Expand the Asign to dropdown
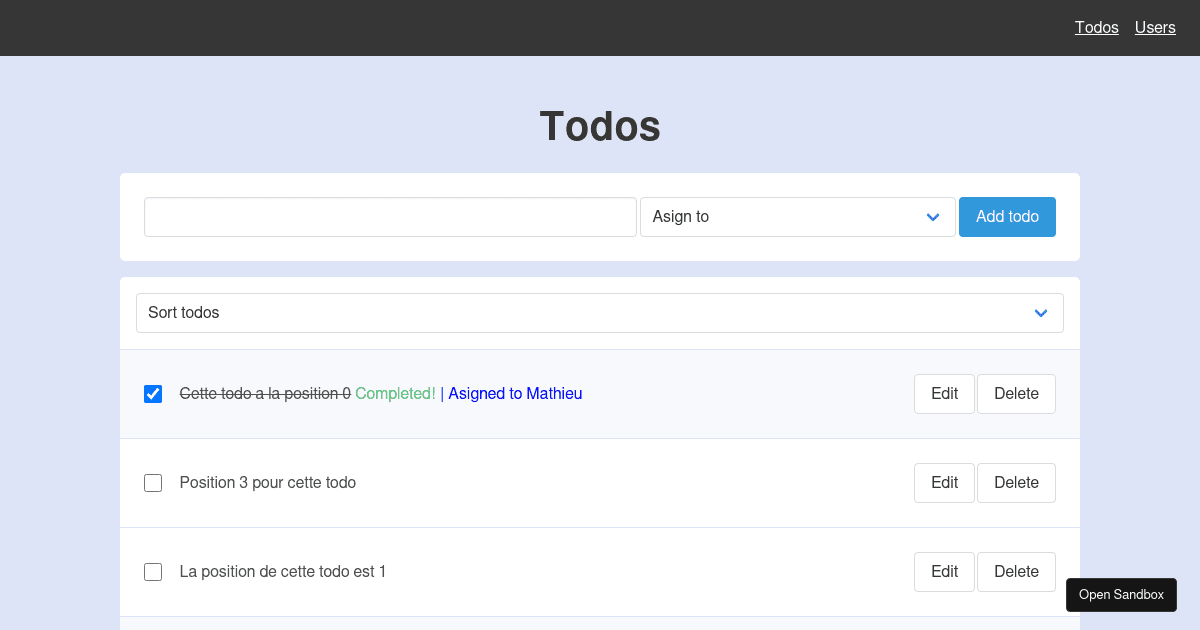The height and width of the screenshot is (630, 1200). [x=798, y=217]
